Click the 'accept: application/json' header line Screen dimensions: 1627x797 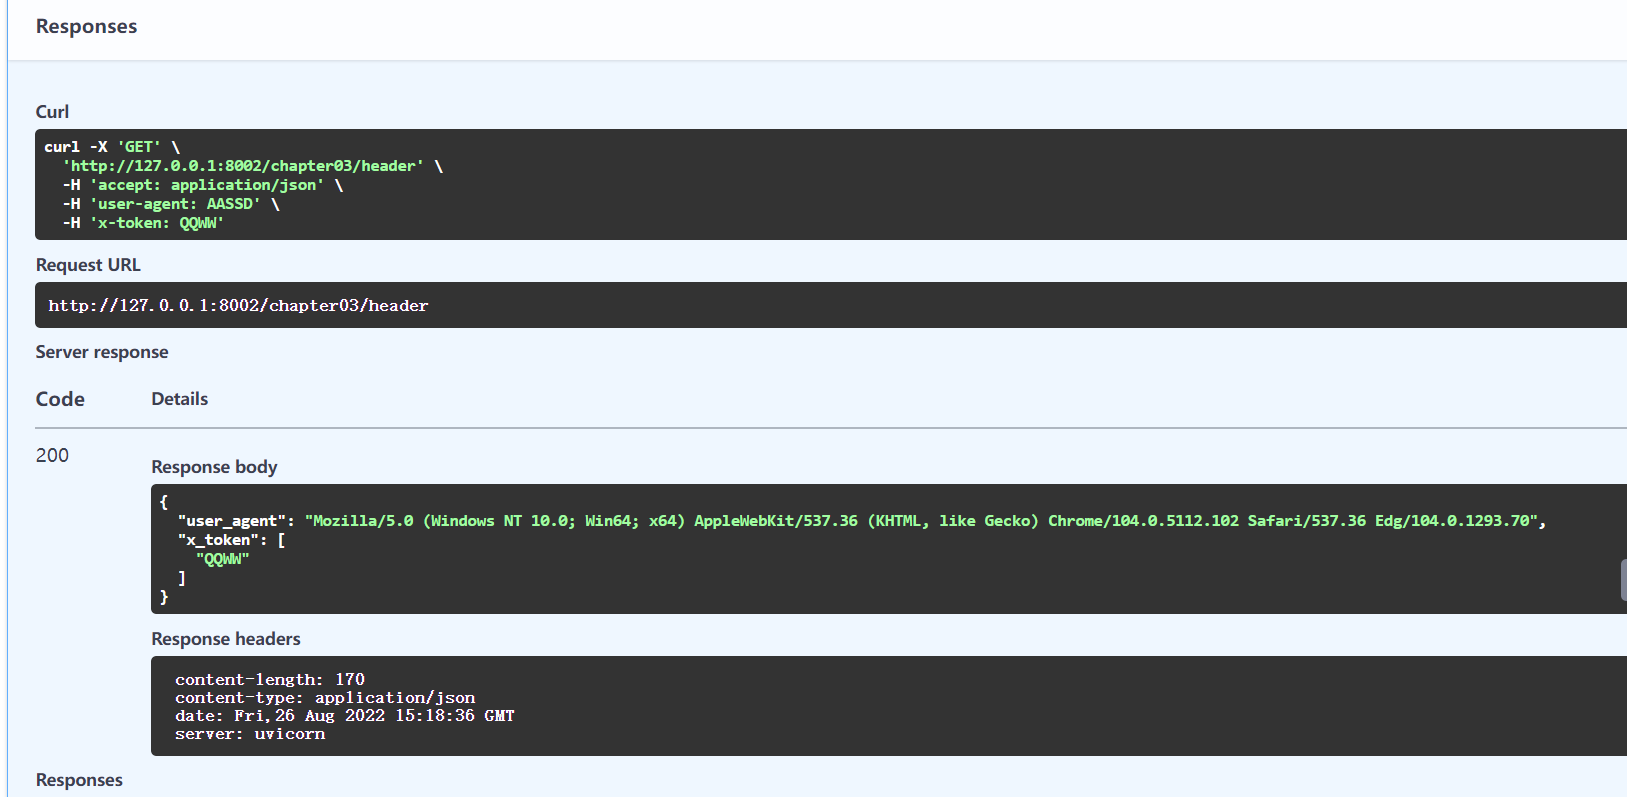203,185
